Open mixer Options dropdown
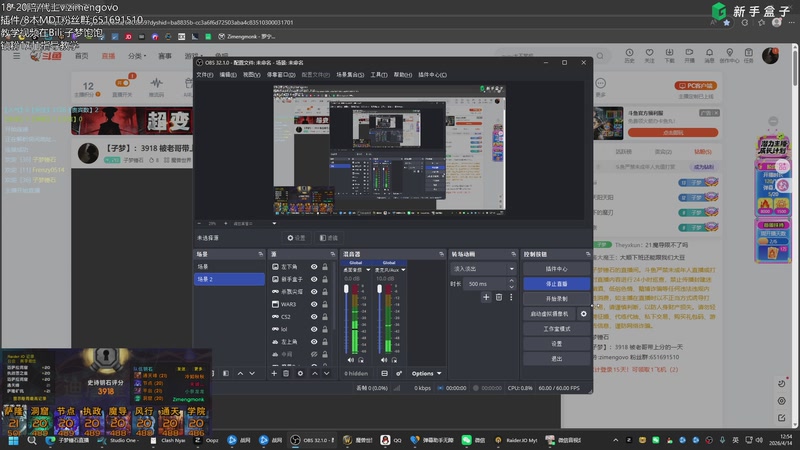800x450 pixels. click(427, 373)
